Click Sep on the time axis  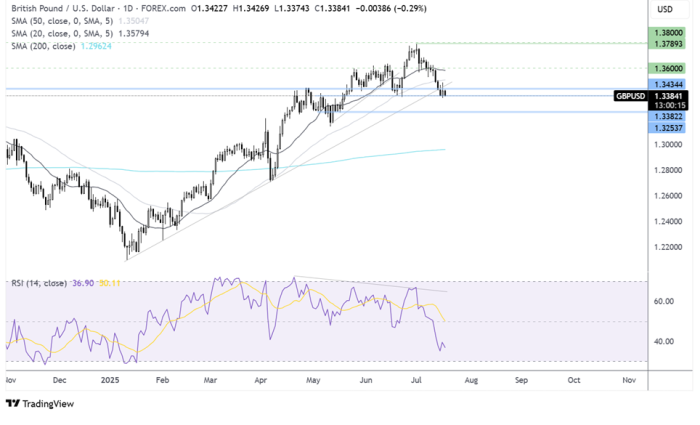tap(521, 380)
